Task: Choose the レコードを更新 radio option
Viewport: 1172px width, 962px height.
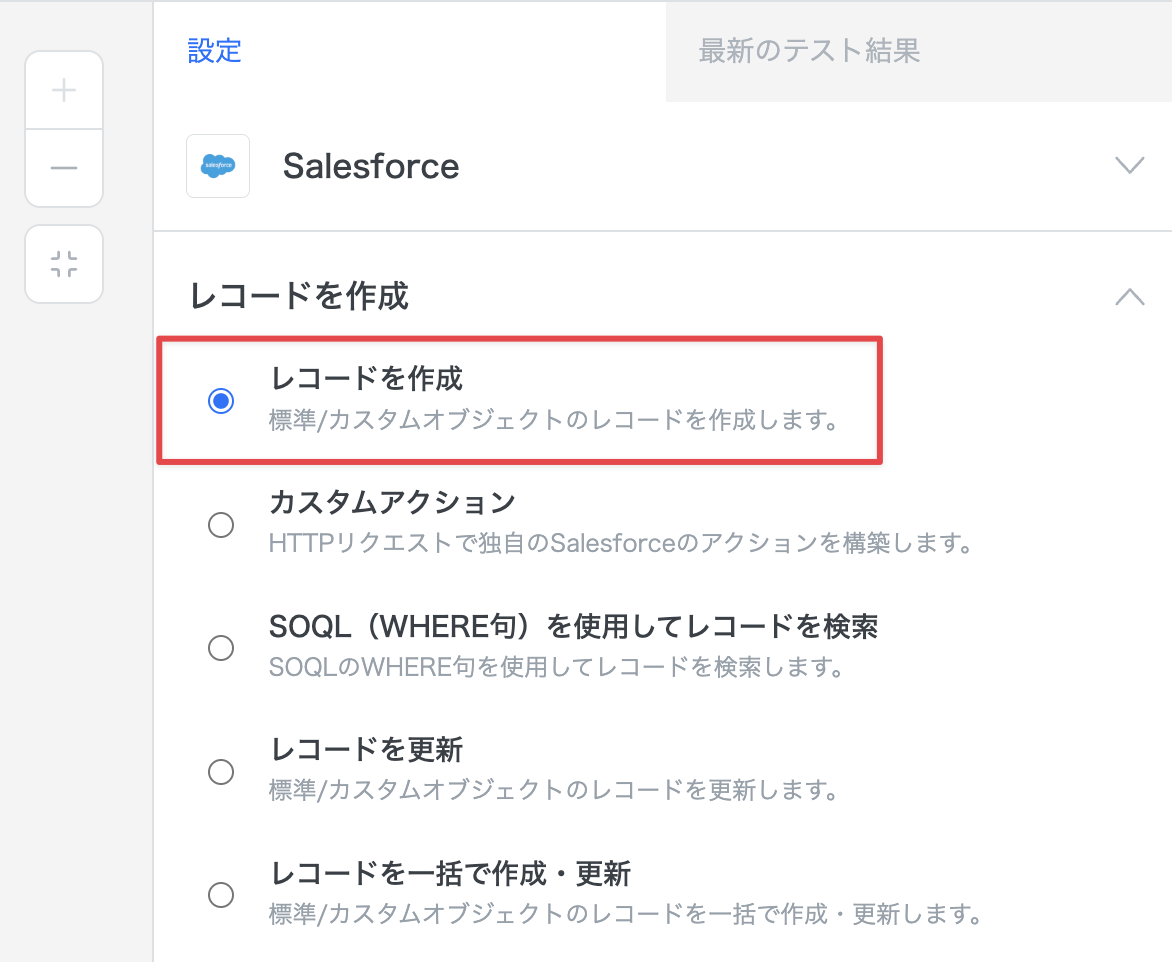Action: [x=221, y=772]
